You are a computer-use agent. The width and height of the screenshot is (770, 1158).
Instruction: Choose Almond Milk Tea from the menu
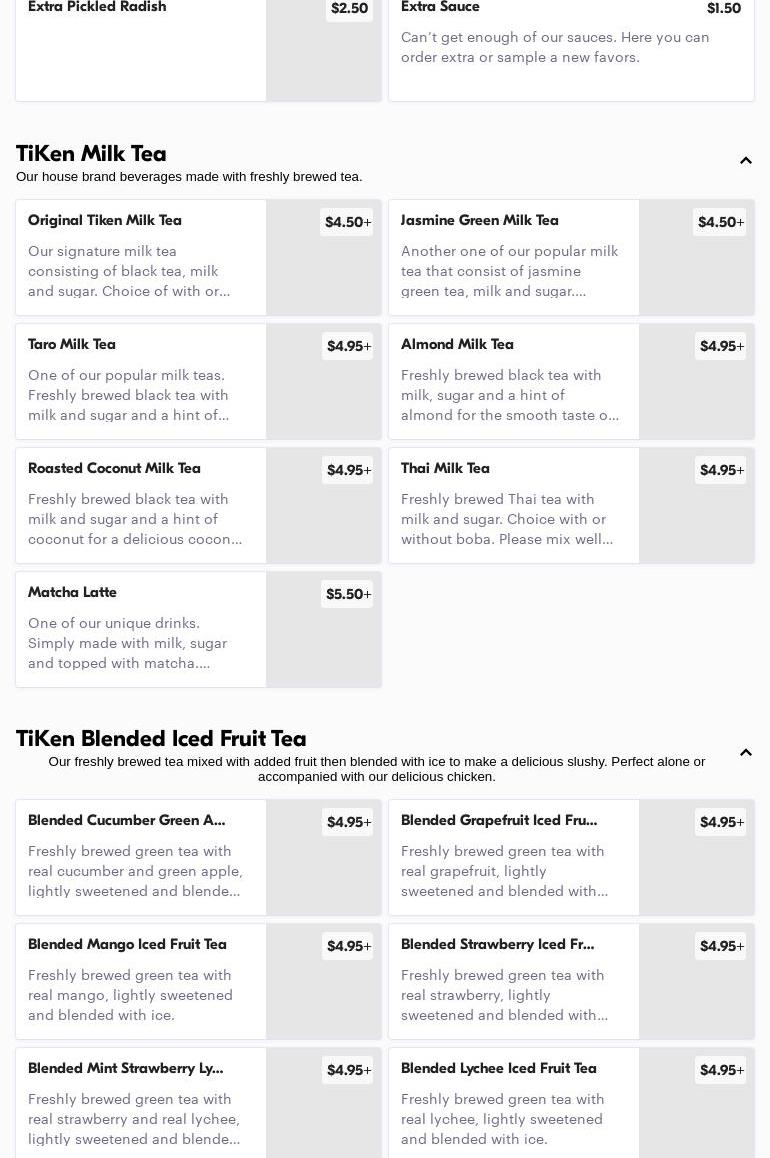point(571,381)
